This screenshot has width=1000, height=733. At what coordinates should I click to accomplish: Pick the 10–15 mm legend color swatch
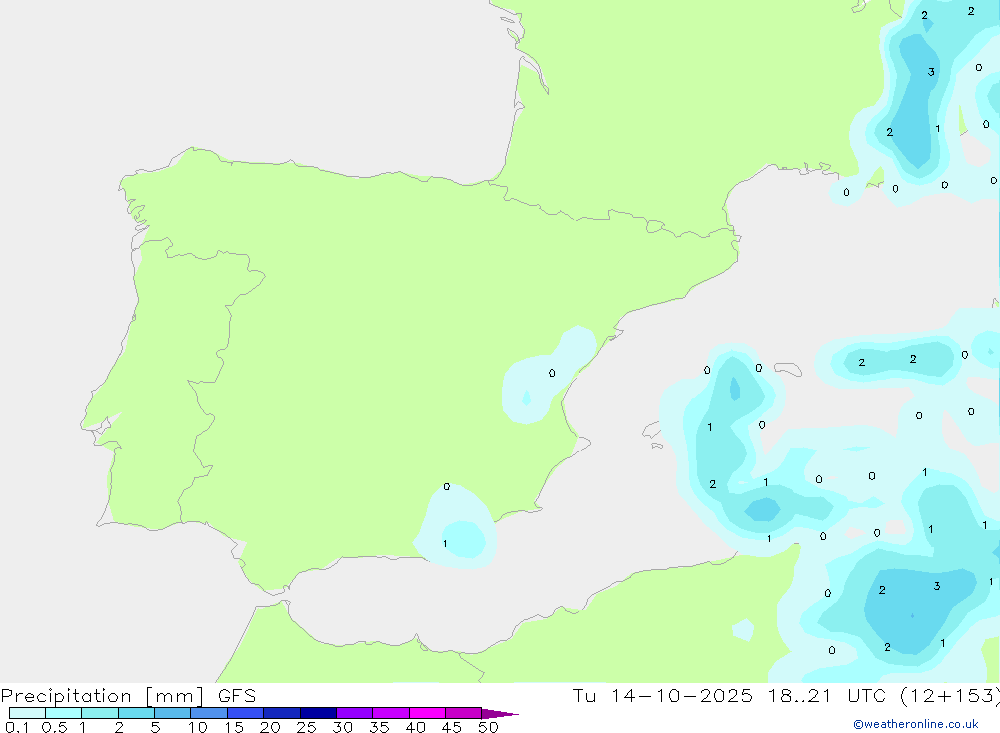pos(209,713)
